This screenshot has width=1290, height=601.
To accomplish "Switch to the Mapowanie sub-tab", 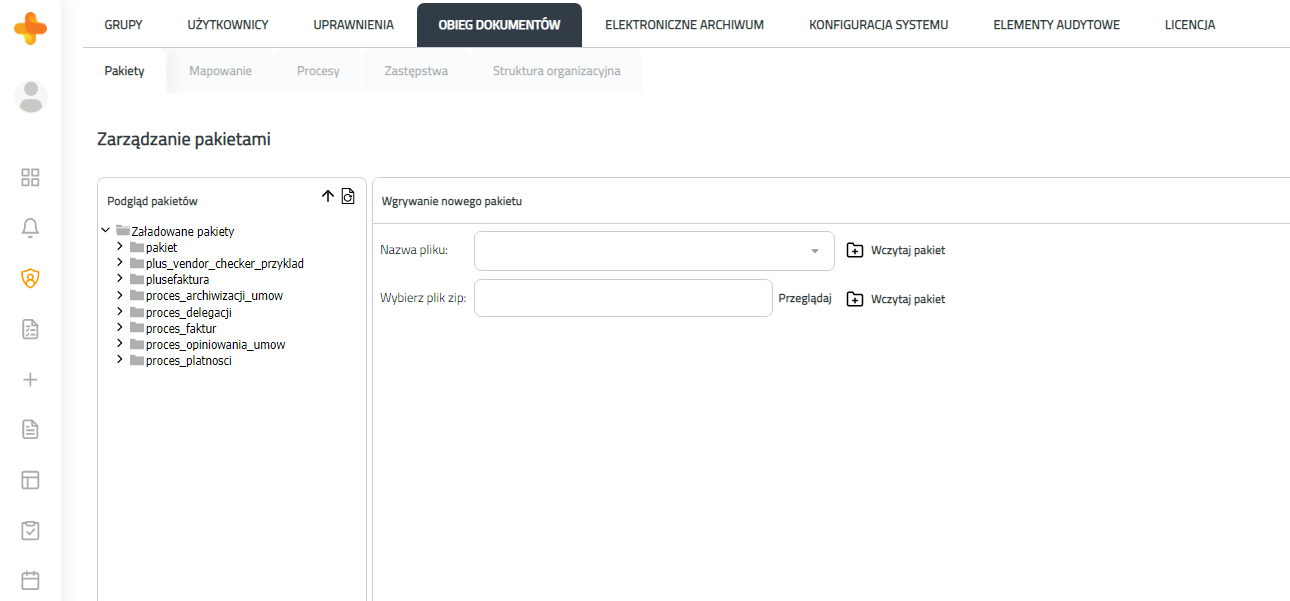I will pos(220,71).
